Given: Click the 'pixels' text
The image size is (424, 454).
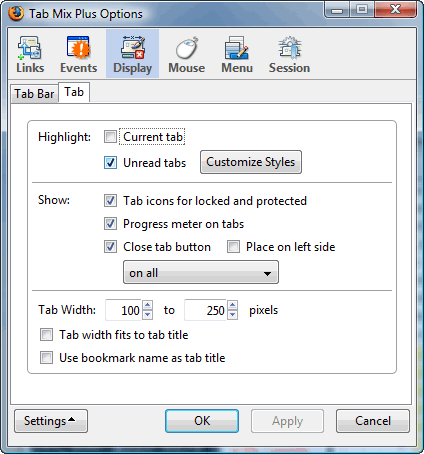Looking at the screenshot, I should [263, 310].
